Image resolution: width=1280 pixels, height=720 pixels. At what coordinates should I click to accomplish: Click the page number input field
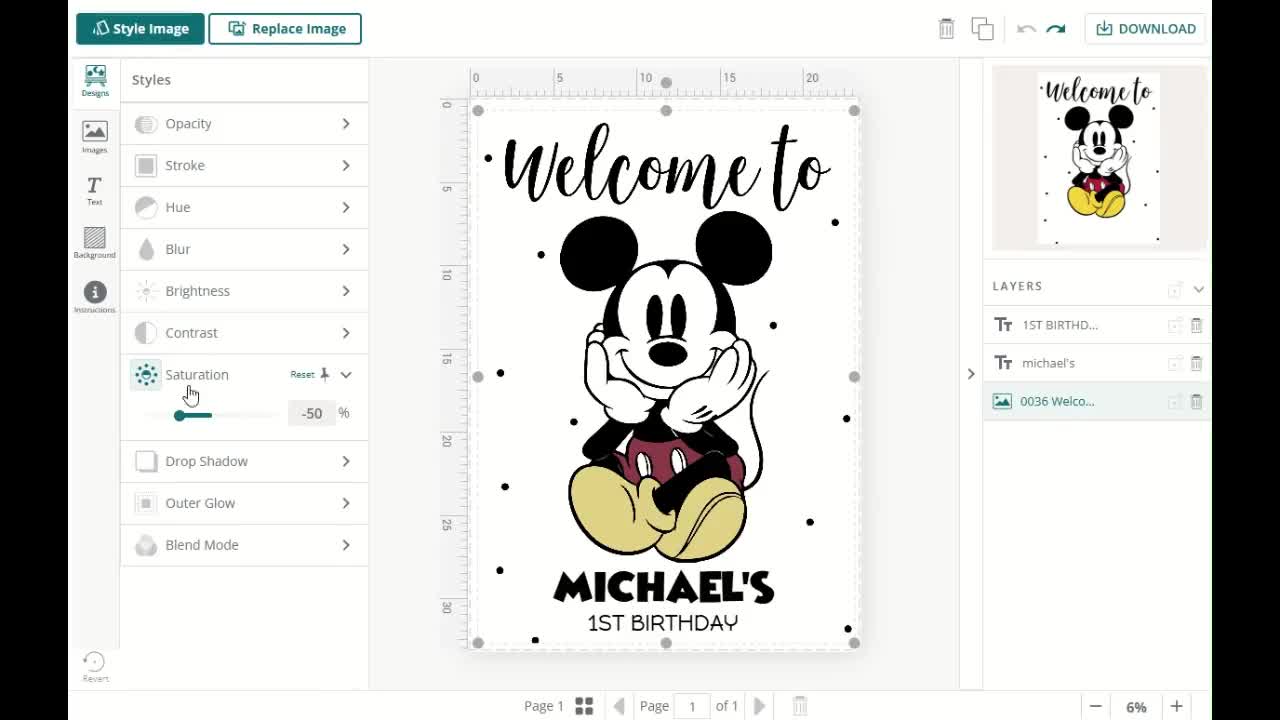tap(692, 706)
